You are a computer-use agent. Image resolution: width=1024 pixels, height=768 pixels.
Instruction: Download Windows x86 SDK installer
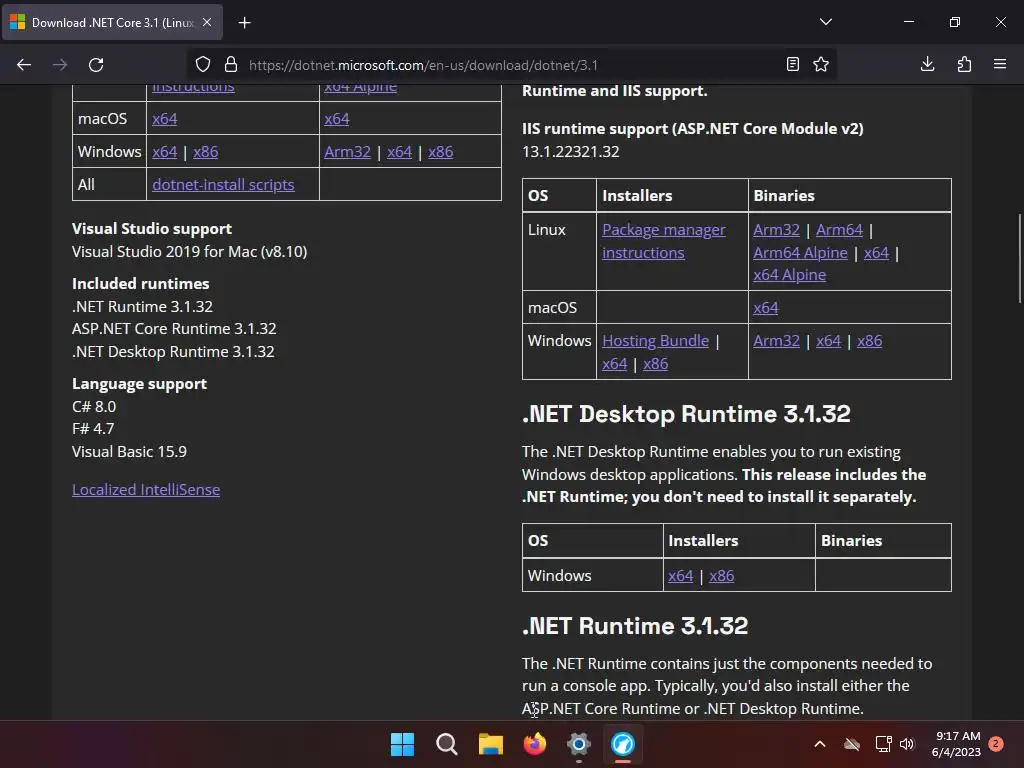(206, 152)
